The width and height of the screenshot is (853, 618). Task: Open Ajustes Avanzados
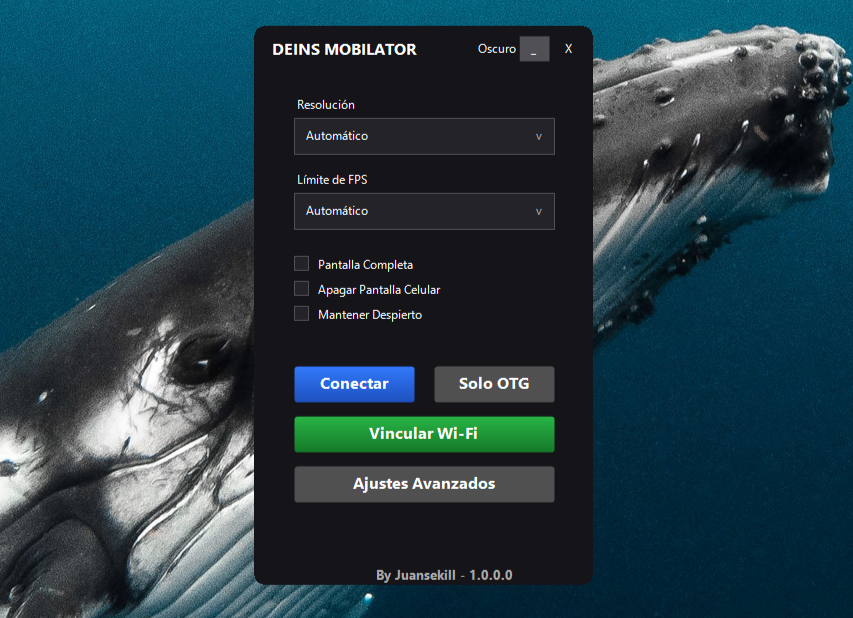coord(424,484)
